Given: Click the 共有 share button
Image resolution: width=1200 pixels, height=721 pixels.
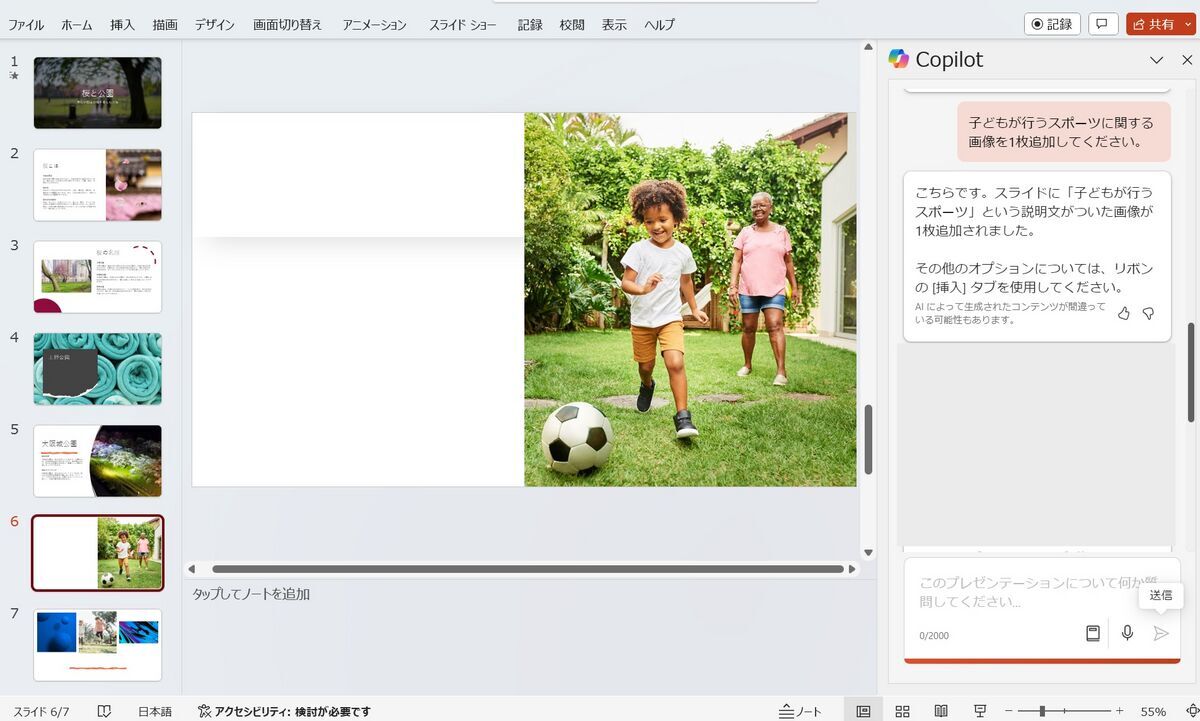Looking at the screenshot, I should click(1153, 24).
